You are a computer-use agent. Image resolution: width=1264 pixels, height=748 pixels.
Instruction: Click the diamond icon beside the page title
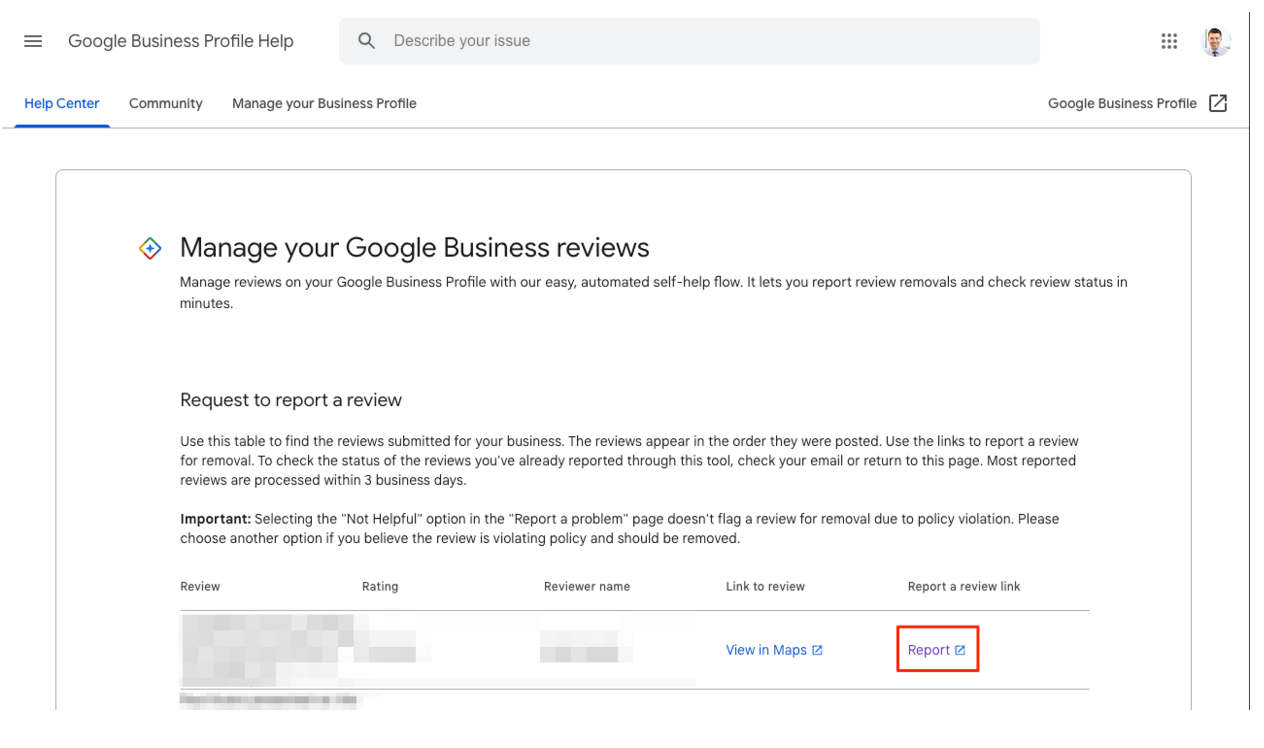[150, 248]
